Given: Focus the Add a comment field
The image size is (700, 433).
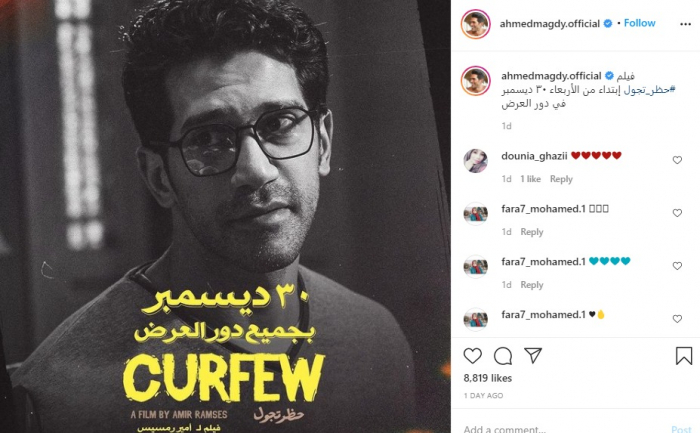Looking at the screenshot, I should click(562, 429).
